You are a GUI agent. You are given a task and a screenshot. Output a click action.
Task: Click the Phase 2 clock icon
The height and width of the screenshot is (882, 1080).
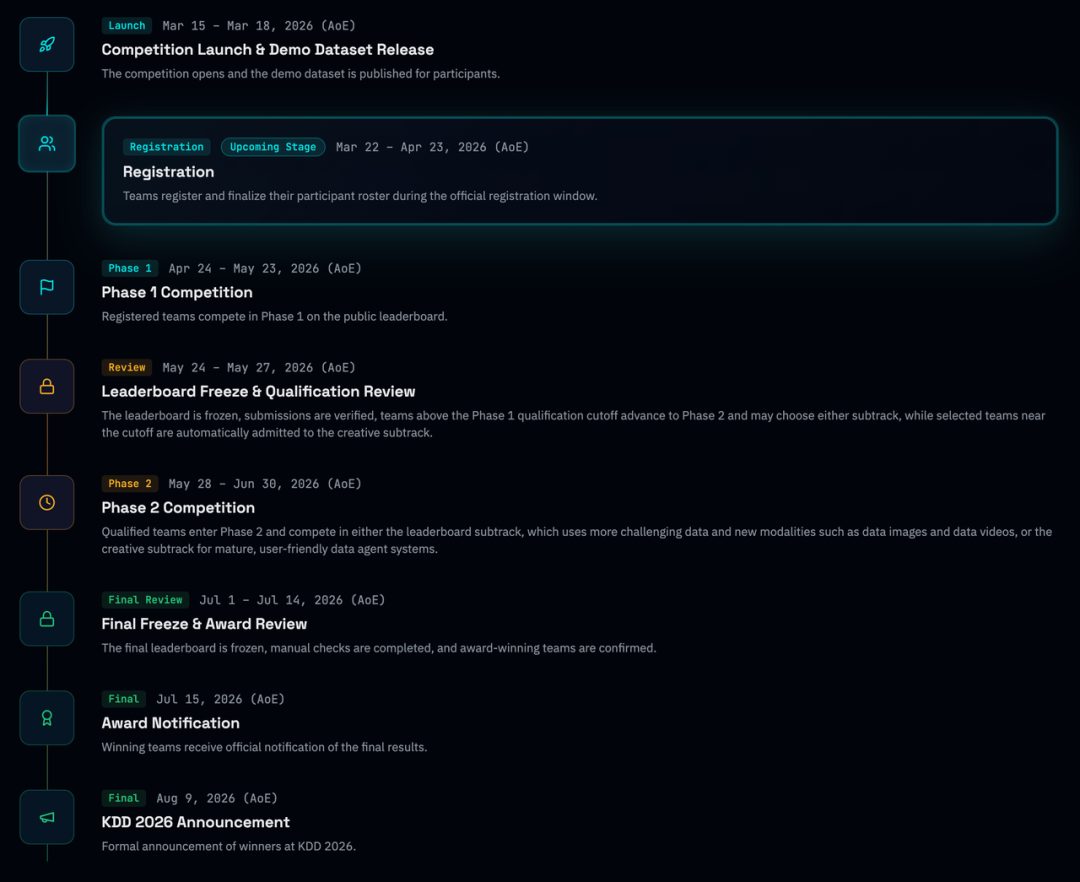[47, 502]
